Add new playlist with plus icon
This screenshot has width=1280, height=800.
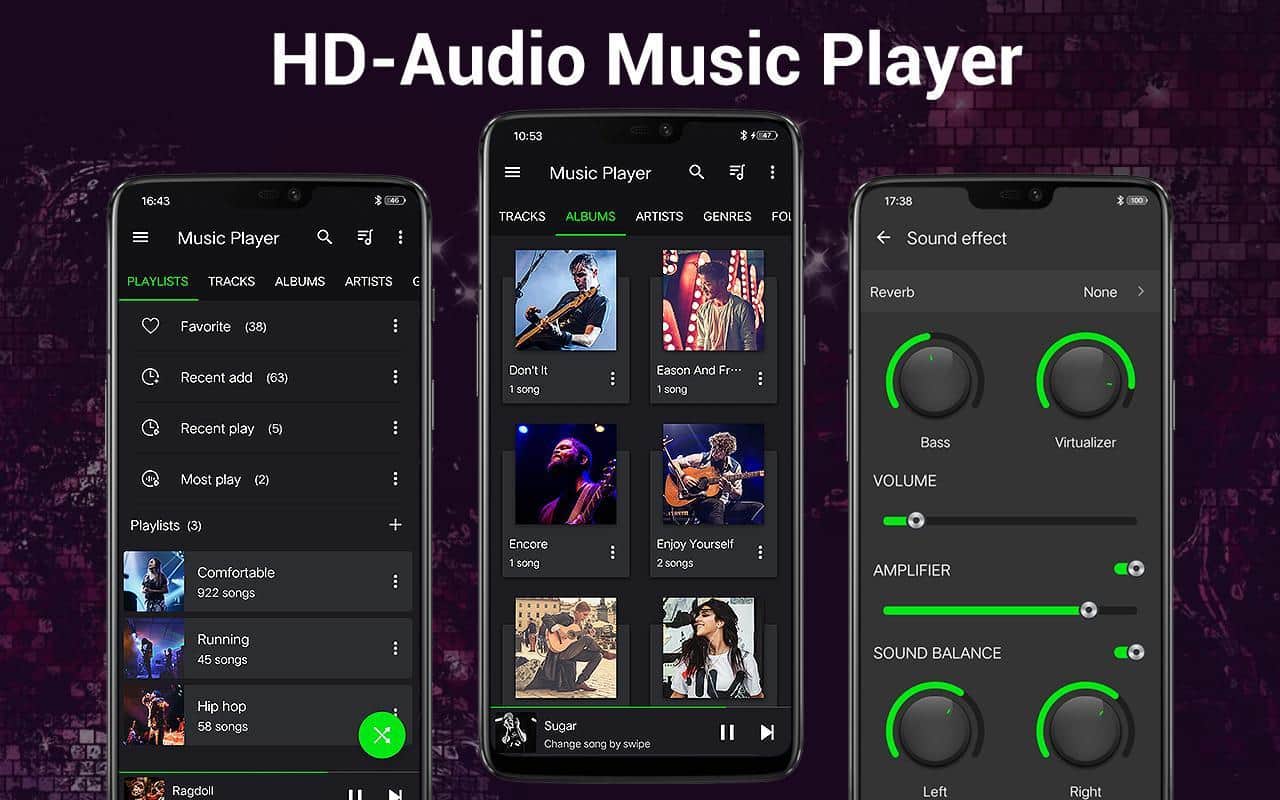click(395, 525)
